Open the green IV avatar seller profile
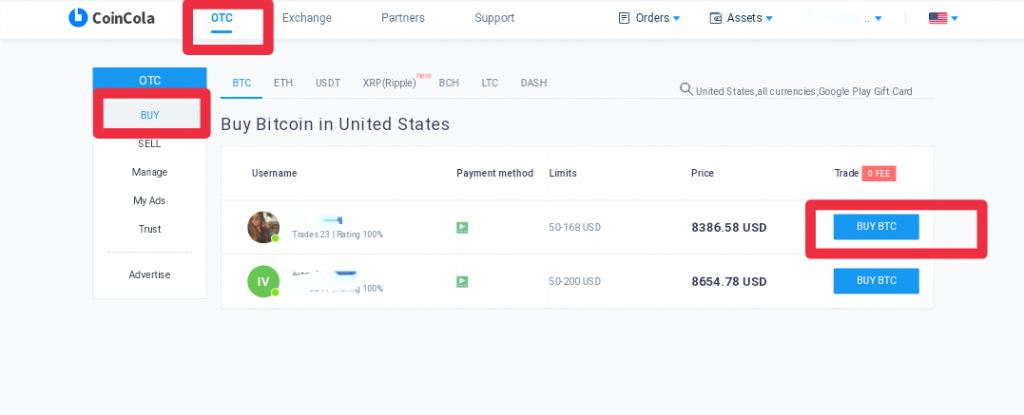Viewport: 1024px width, 415px height. pos(263,282)
